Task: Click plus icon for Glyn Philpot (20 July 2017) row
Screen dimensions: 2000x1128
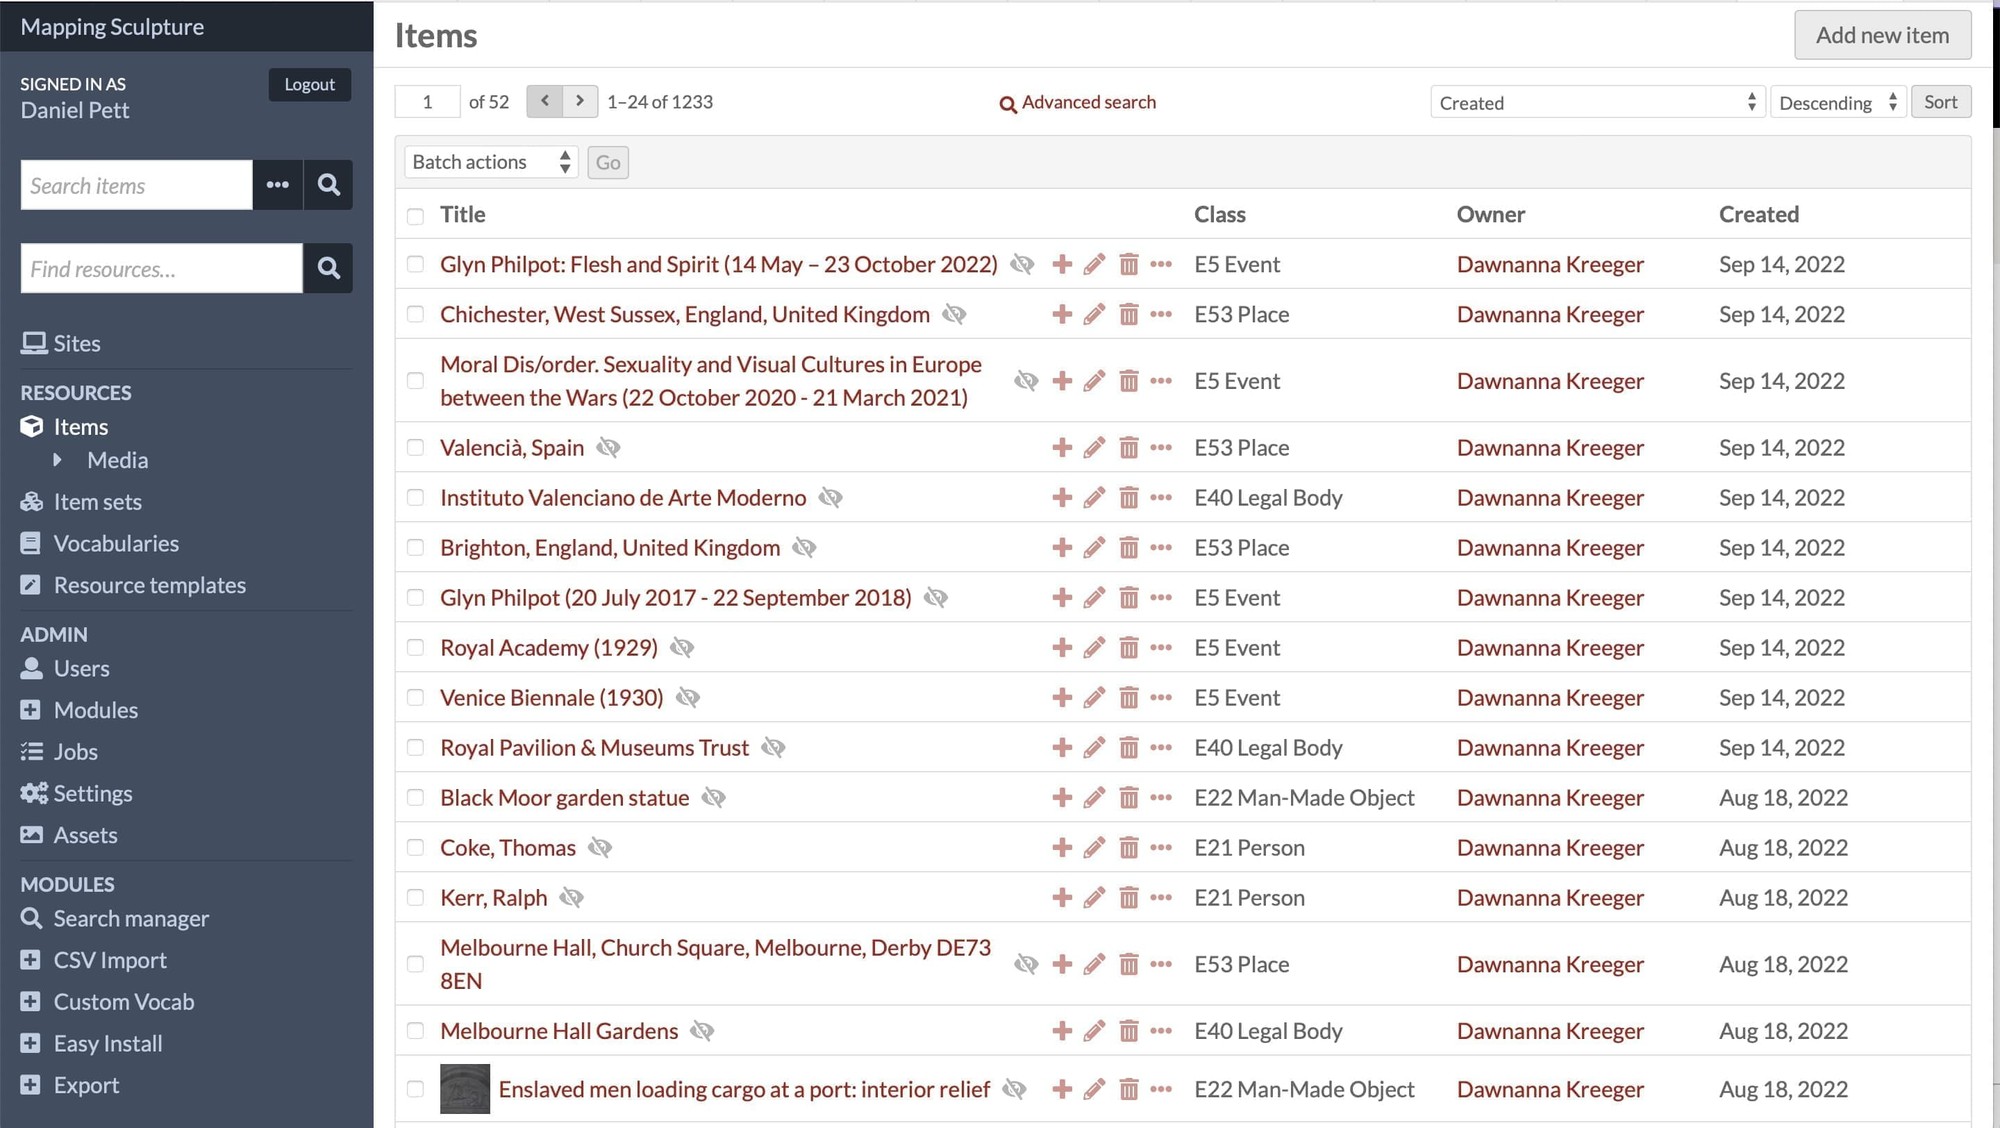Action: pos(1062,598)
